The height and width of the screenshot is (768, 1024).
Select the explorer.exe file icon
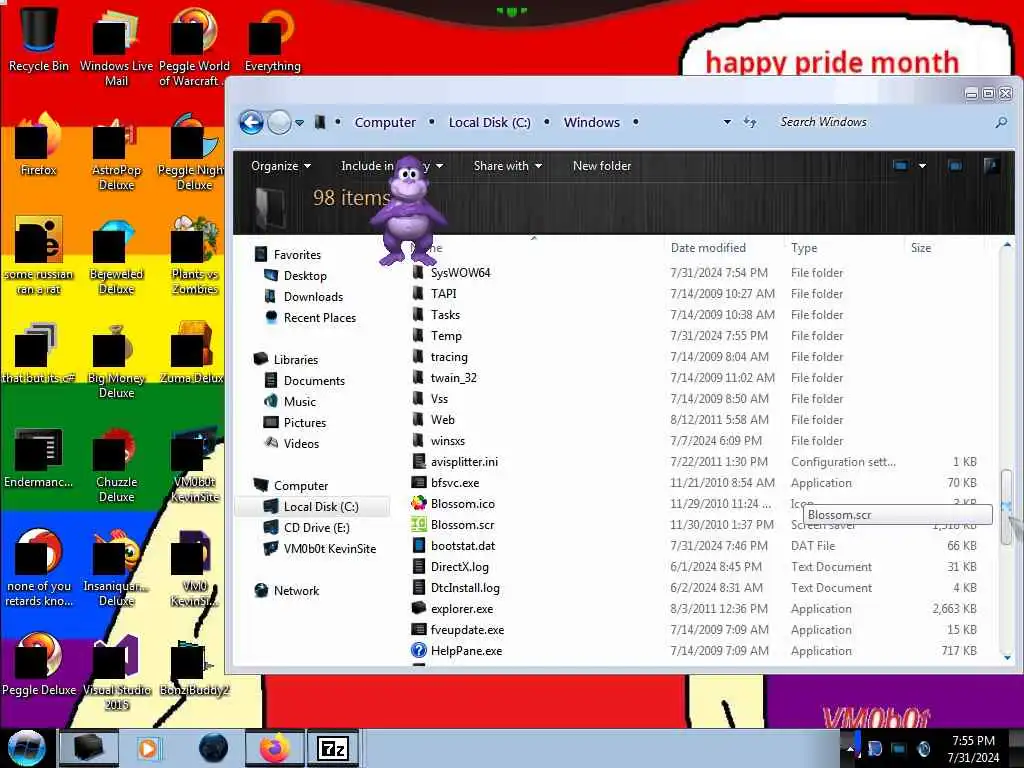(x=419, y=609)
